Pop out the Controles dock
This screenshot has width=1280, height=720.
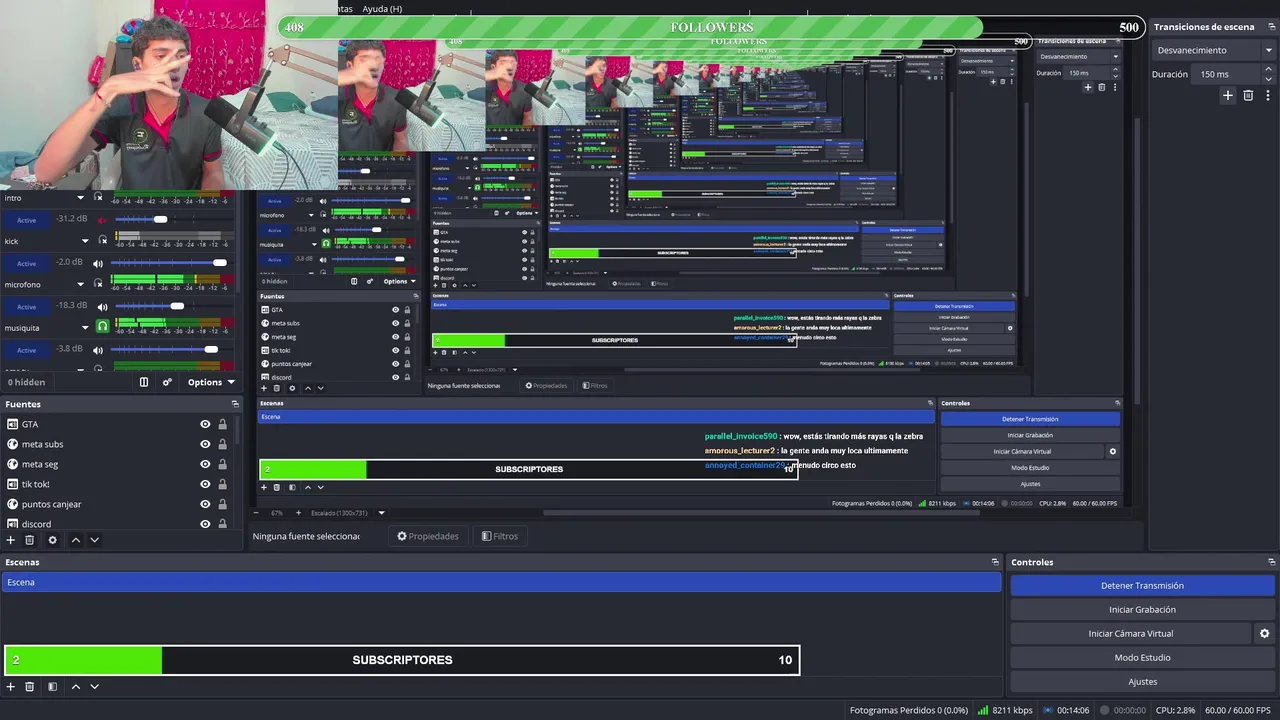(x=1271, y=562)
